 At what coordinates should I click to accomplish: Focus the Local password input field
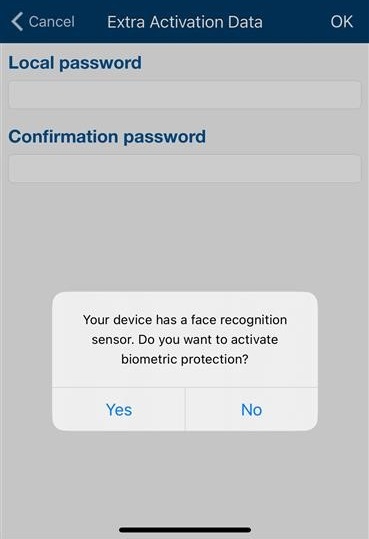185,95
